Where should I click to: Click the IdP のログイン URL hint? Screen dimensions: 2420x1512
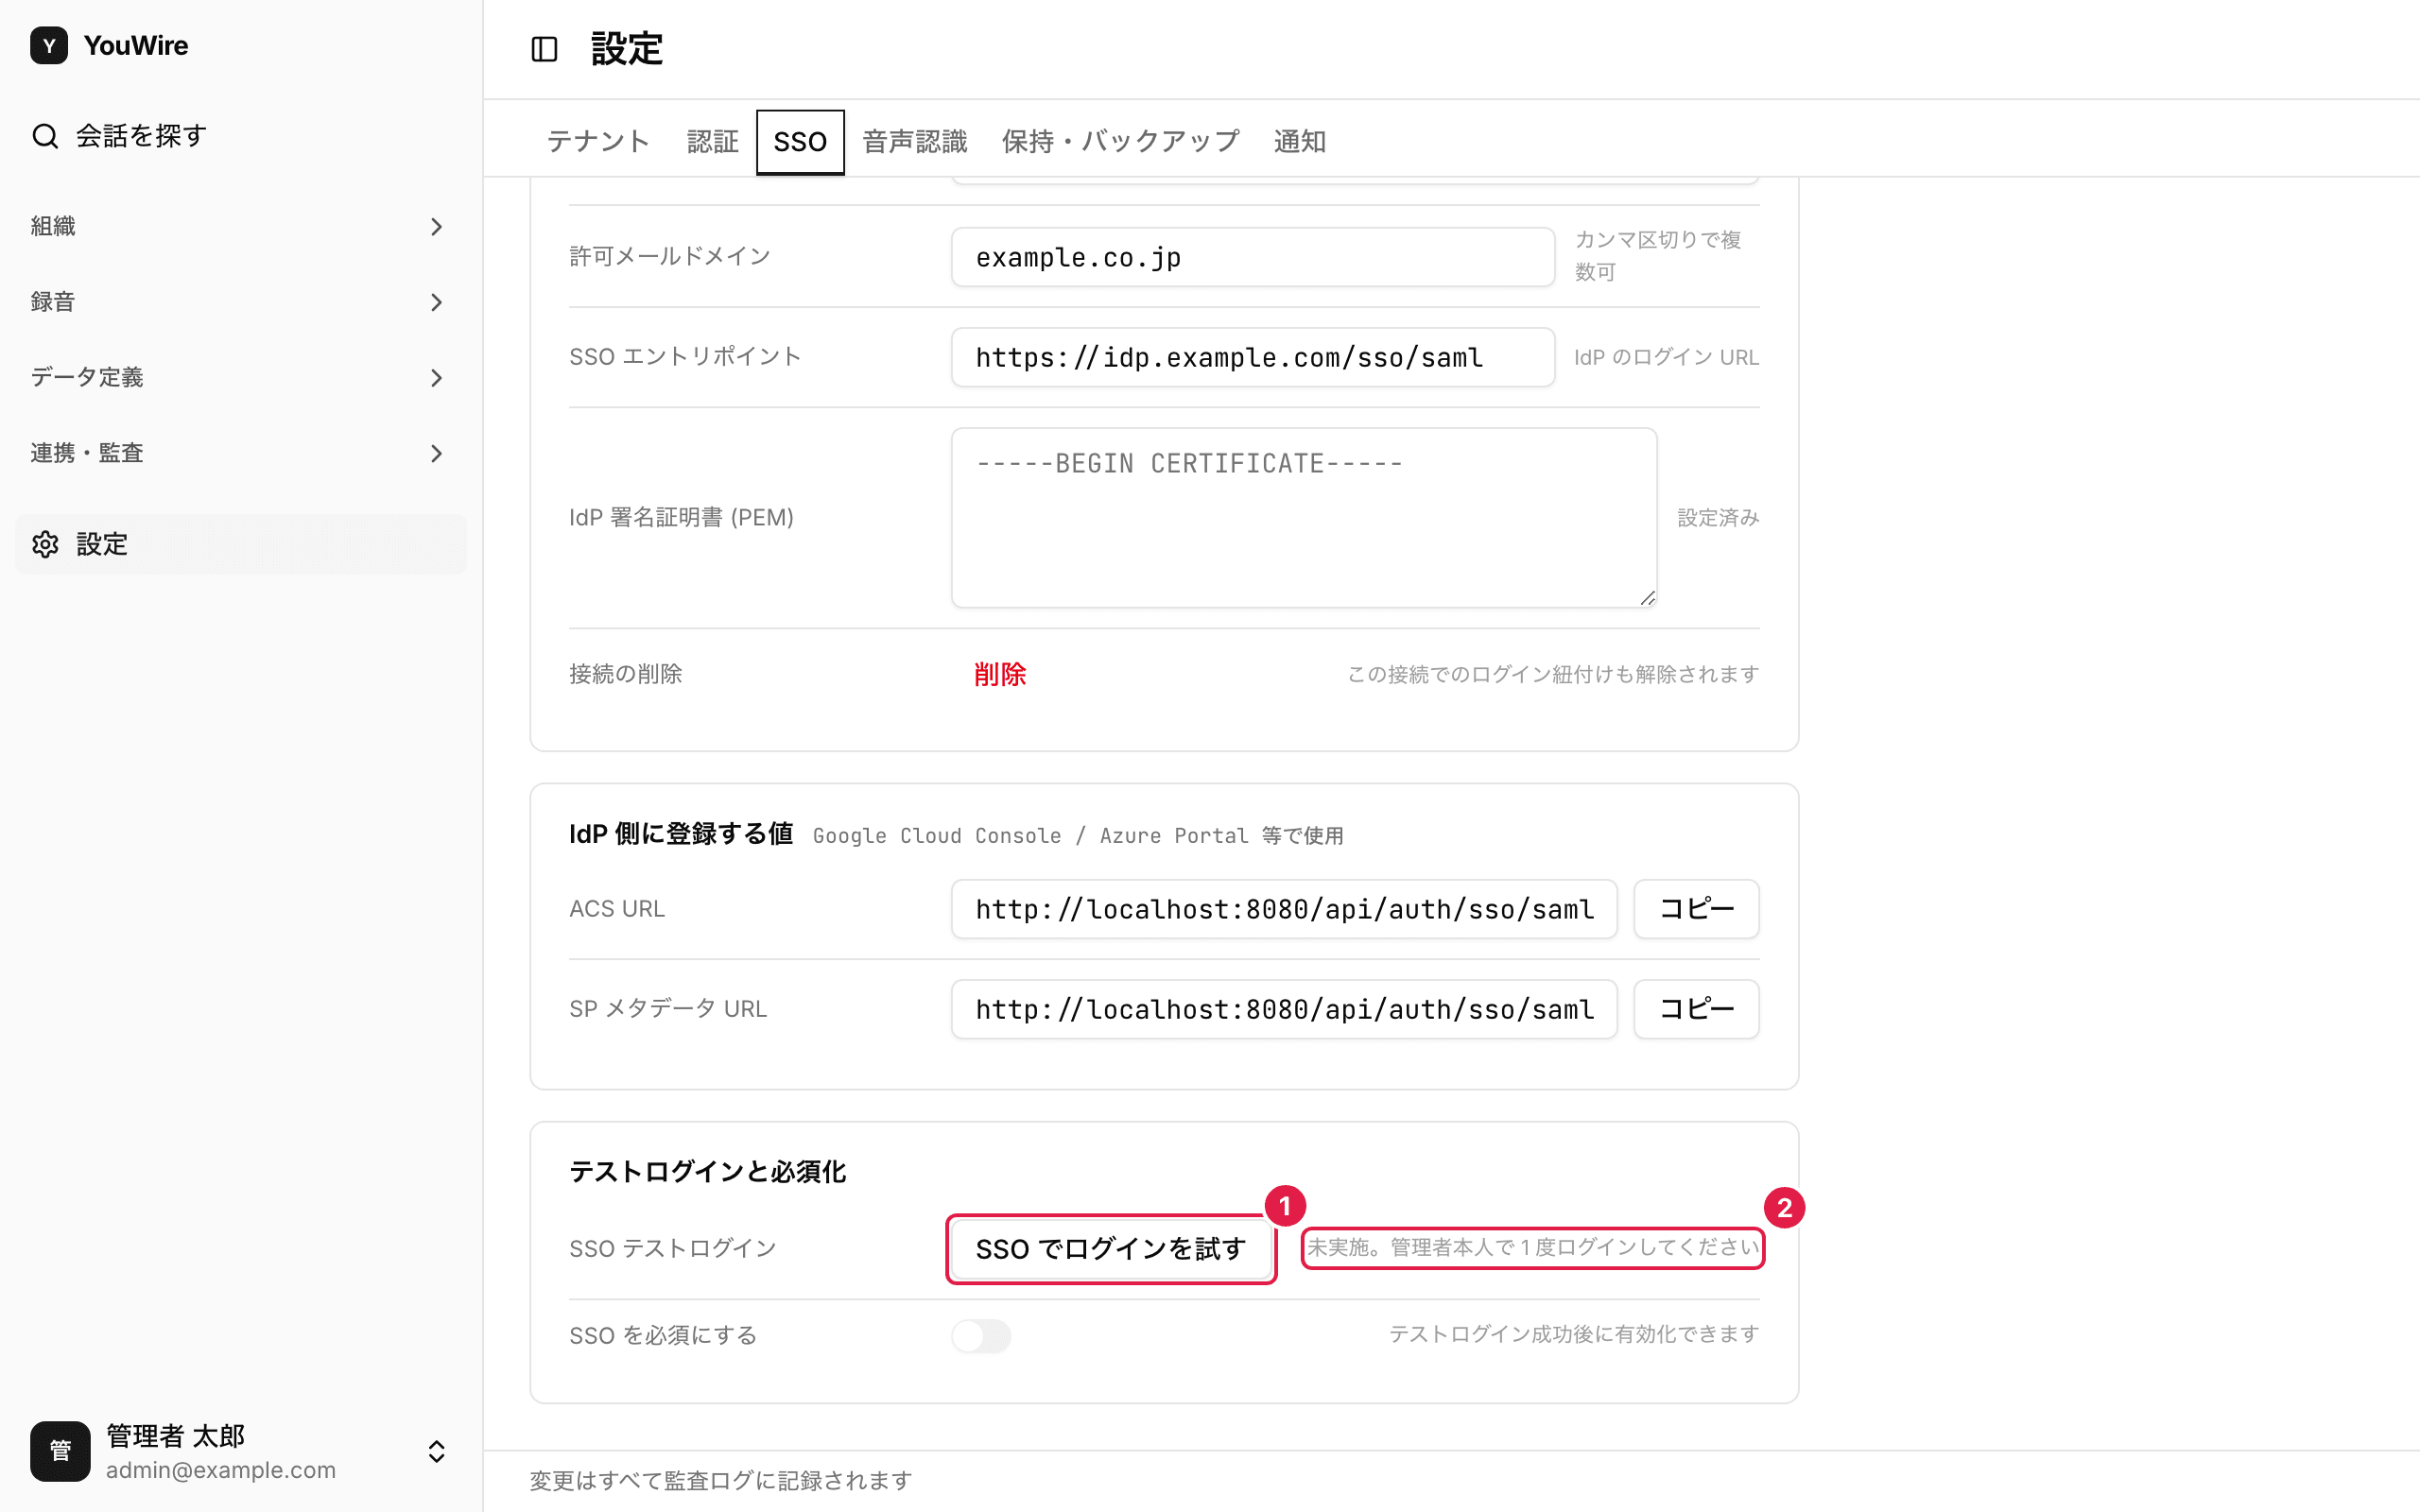tap(1666, 357)
